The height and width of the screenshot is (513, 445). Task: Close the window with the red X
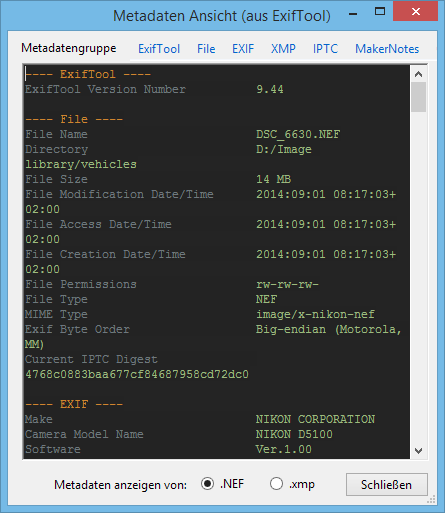(x=415, y=12)
